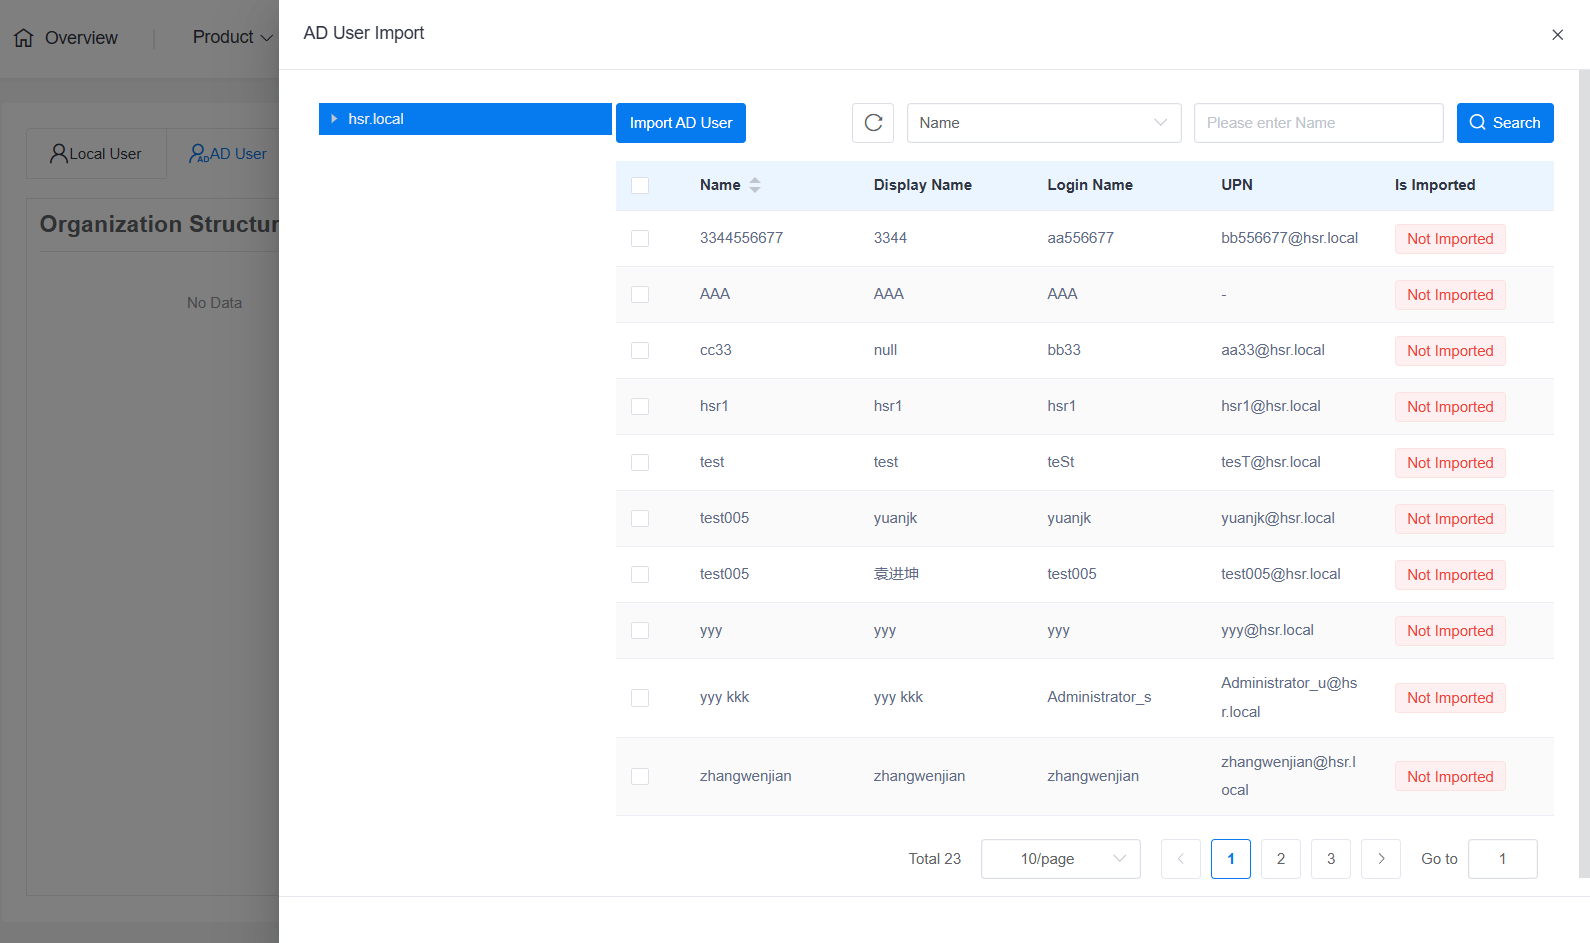Close the AD User Import panel

(x=1557, y=35)
